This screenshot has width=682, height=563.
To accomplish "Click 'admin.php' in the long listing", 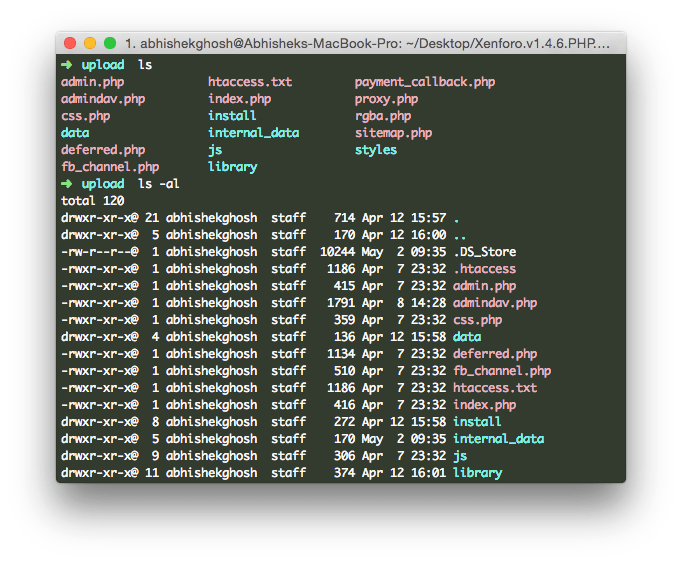I will (x=485, y=286).
